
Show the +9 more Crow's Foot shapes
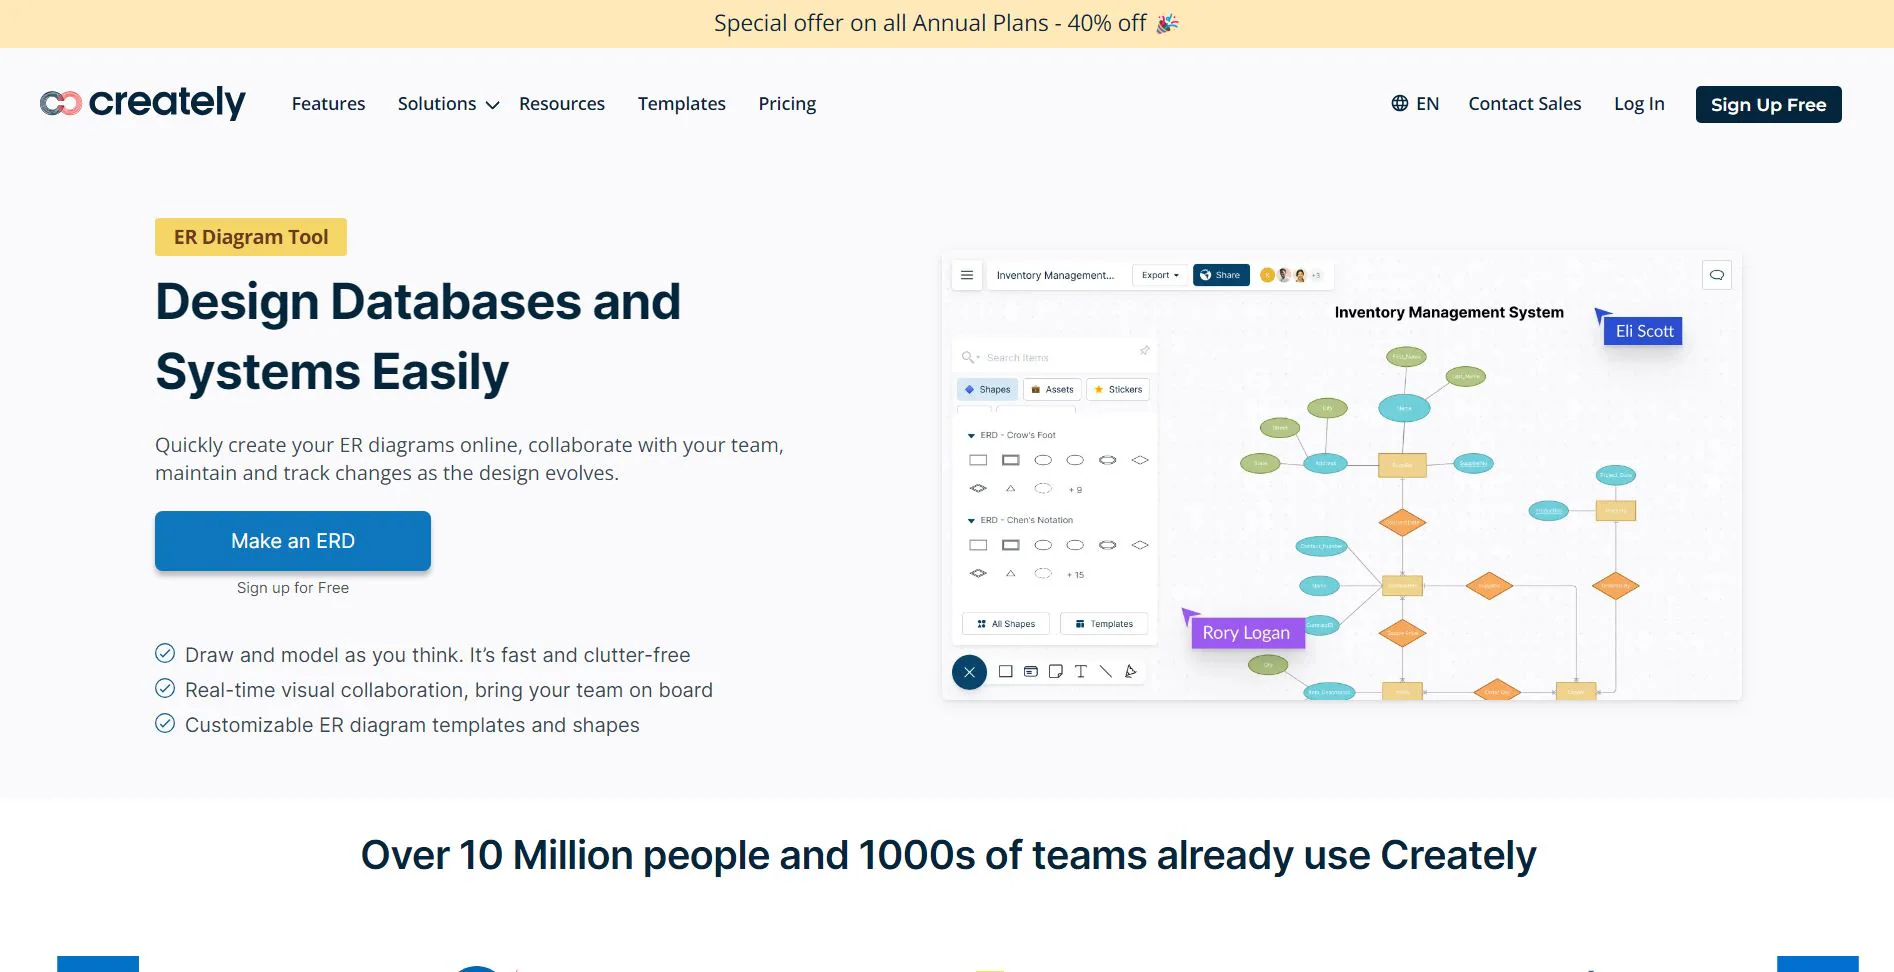point(1075,490)
